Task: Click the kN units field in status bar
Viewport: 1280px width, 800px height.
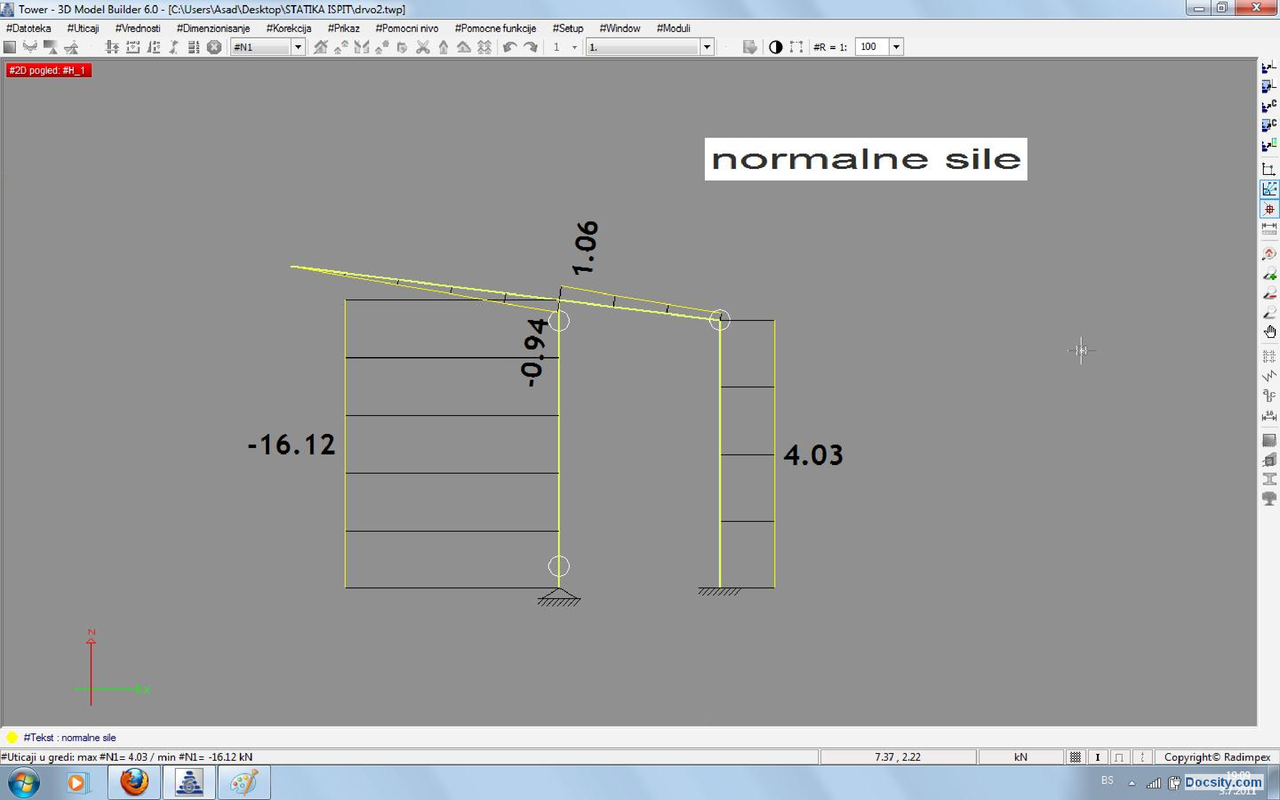Action: (1020, 757)
